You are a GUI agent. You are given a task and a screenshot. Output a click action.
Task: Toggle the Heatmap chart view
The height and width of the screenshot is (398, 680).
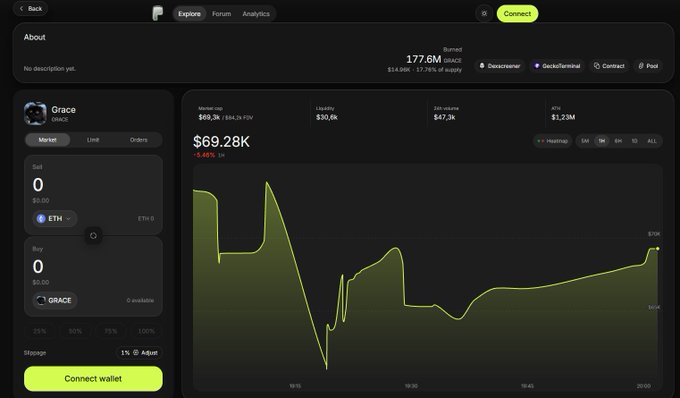[x=552, y=141]
